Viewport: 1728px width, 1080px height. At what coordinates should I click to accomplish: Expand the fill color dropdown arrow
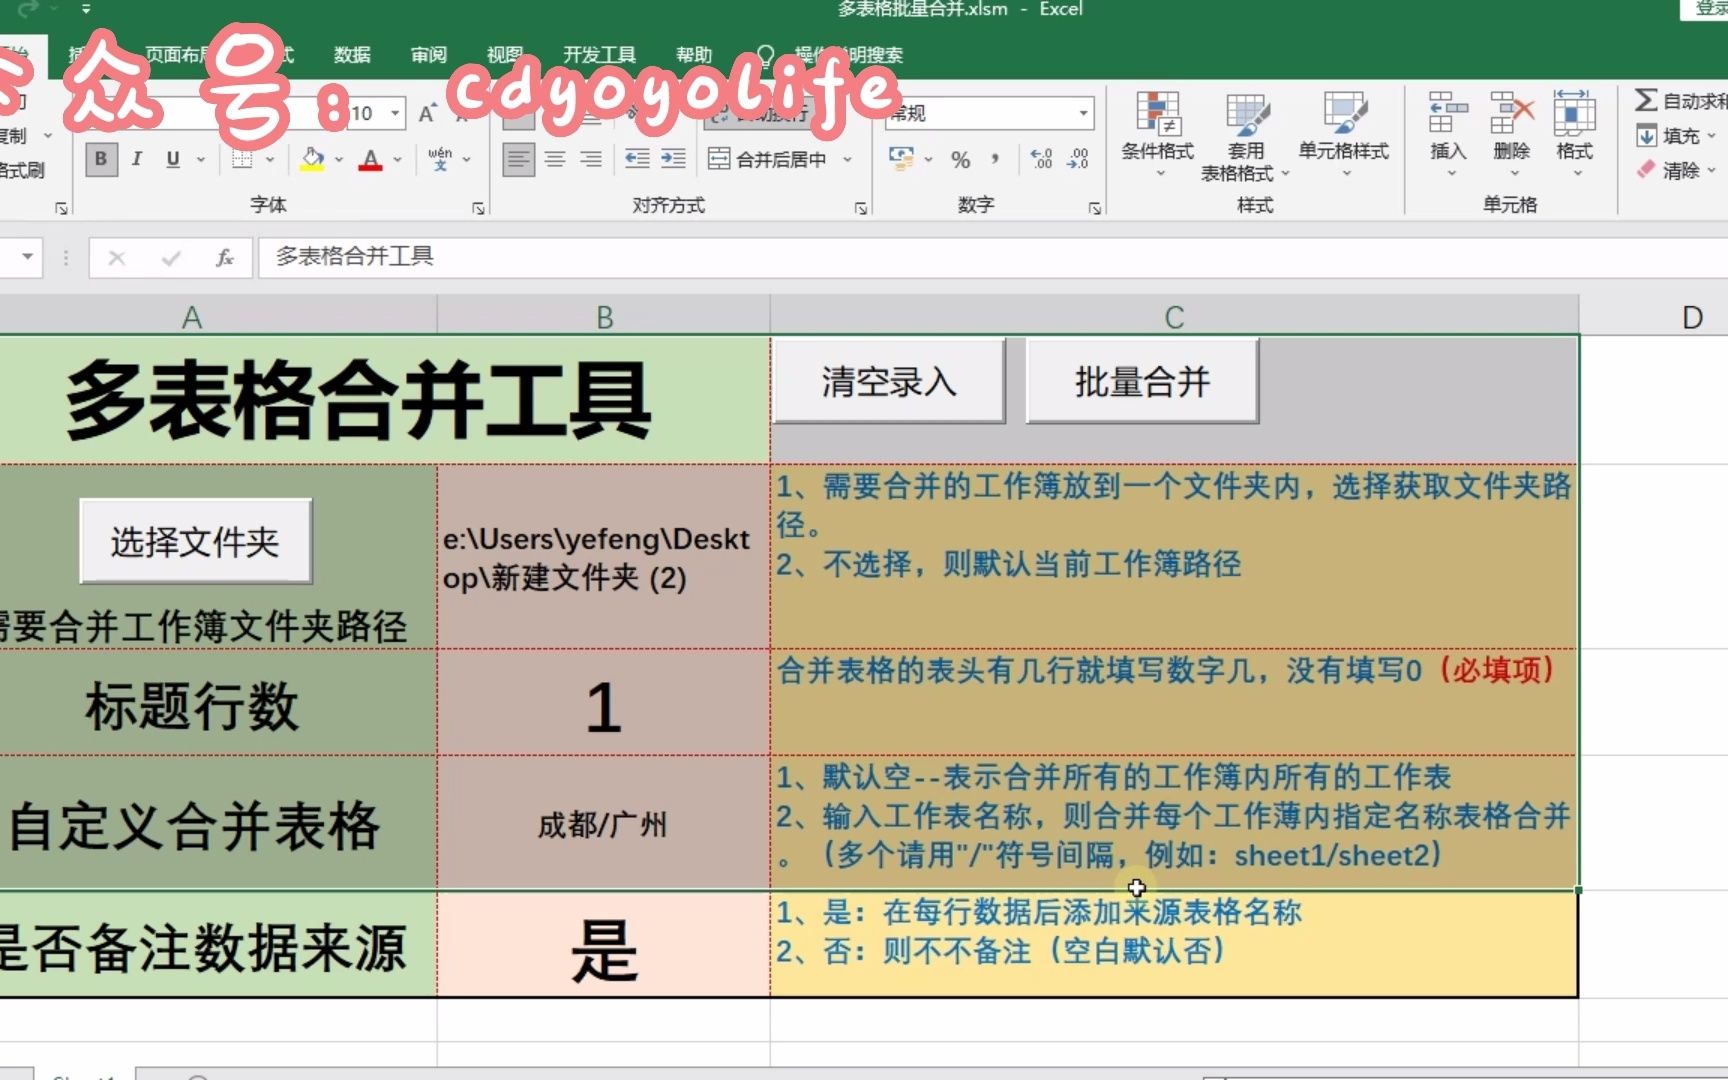[x=337, y=158]
